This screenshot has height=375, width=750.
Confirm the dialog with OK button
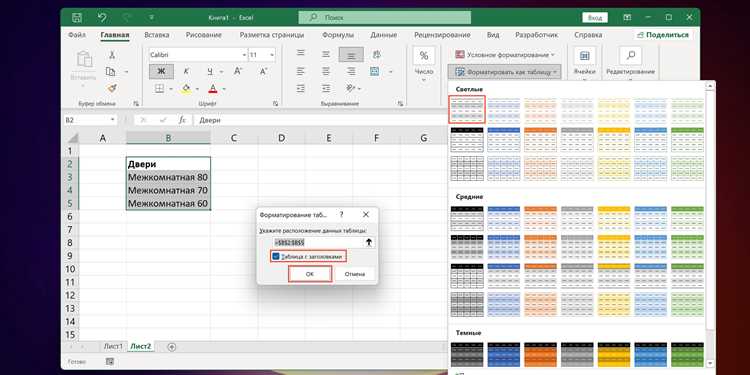point(310,274)
